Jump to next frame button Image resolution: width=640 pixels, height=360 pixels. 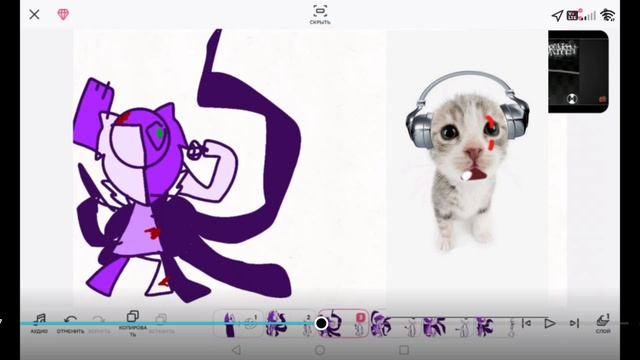574,323
